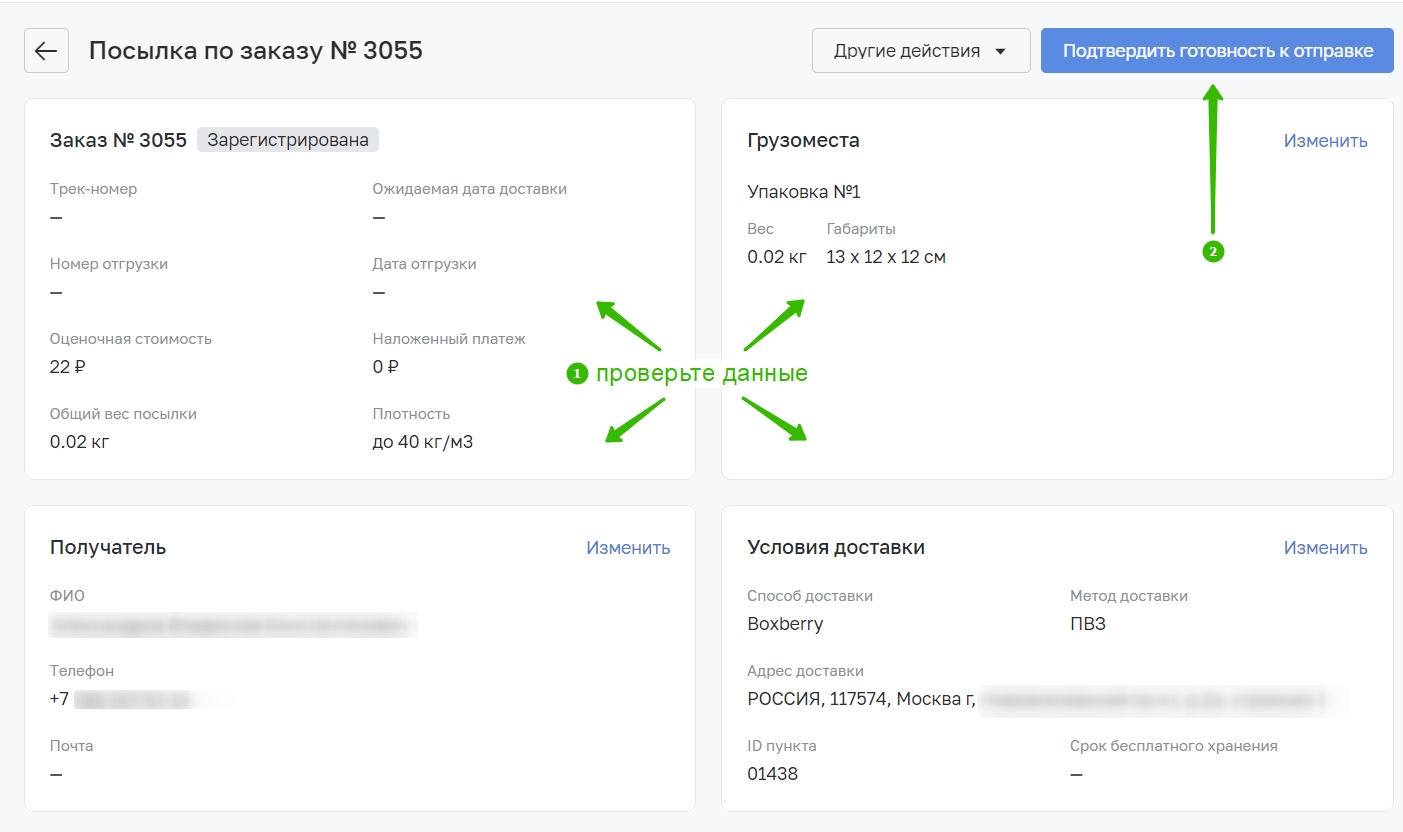The width and height of the screenshot is (1403, 832).
Task: Click the pickup point ID '01438'
Action: 773,774
